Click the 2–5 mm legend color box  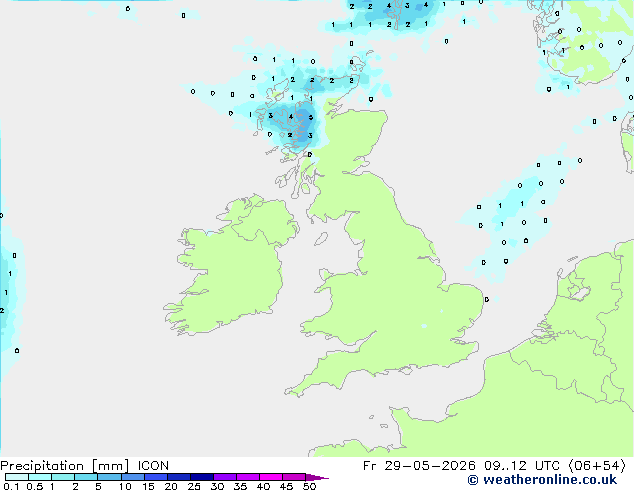click(86, 477)
